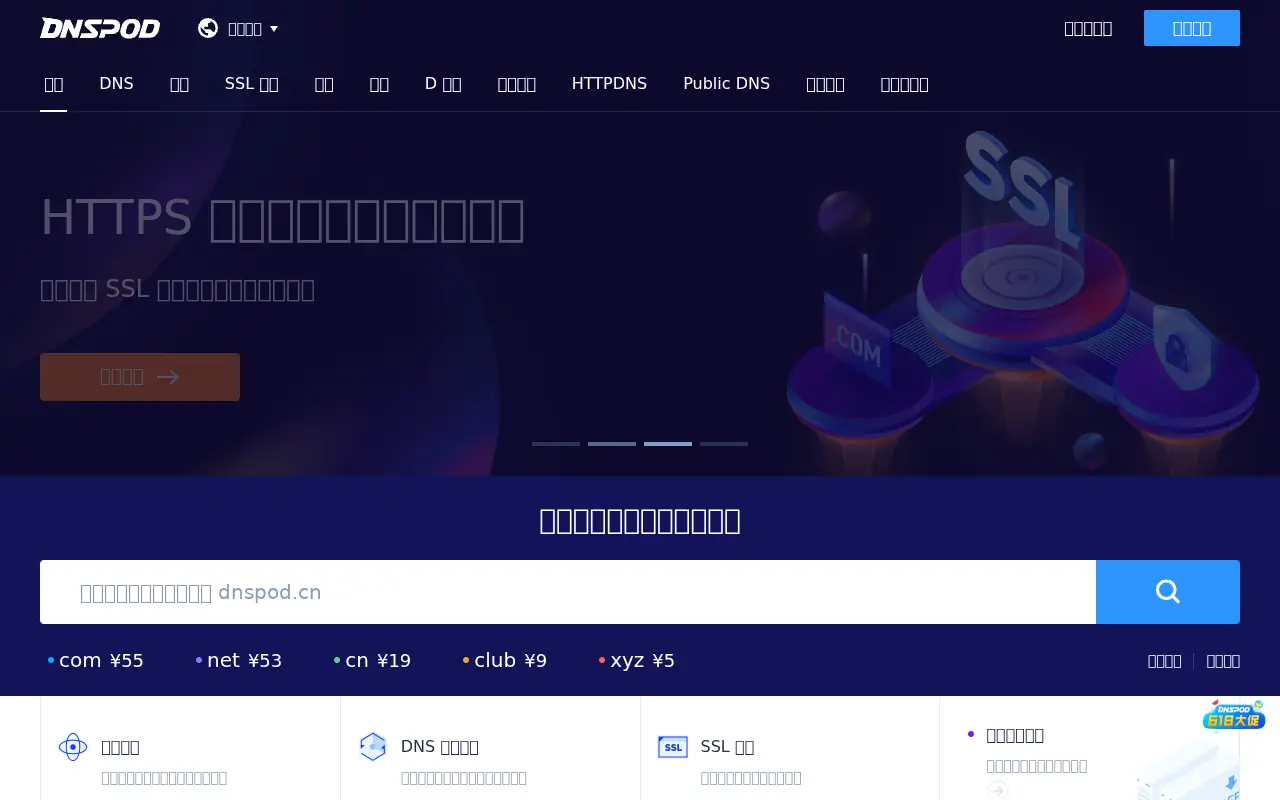Open the SSL navigation item

tap(252, 84)
